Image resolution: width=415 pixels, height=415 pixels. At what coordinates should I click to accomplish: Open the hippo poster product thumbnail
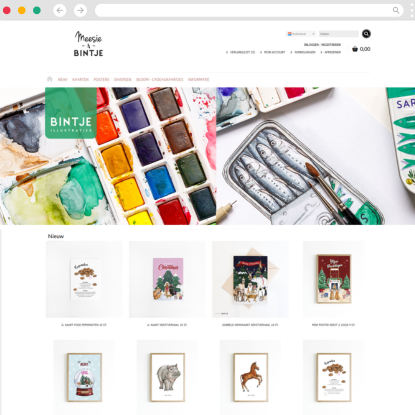(167, 377)
